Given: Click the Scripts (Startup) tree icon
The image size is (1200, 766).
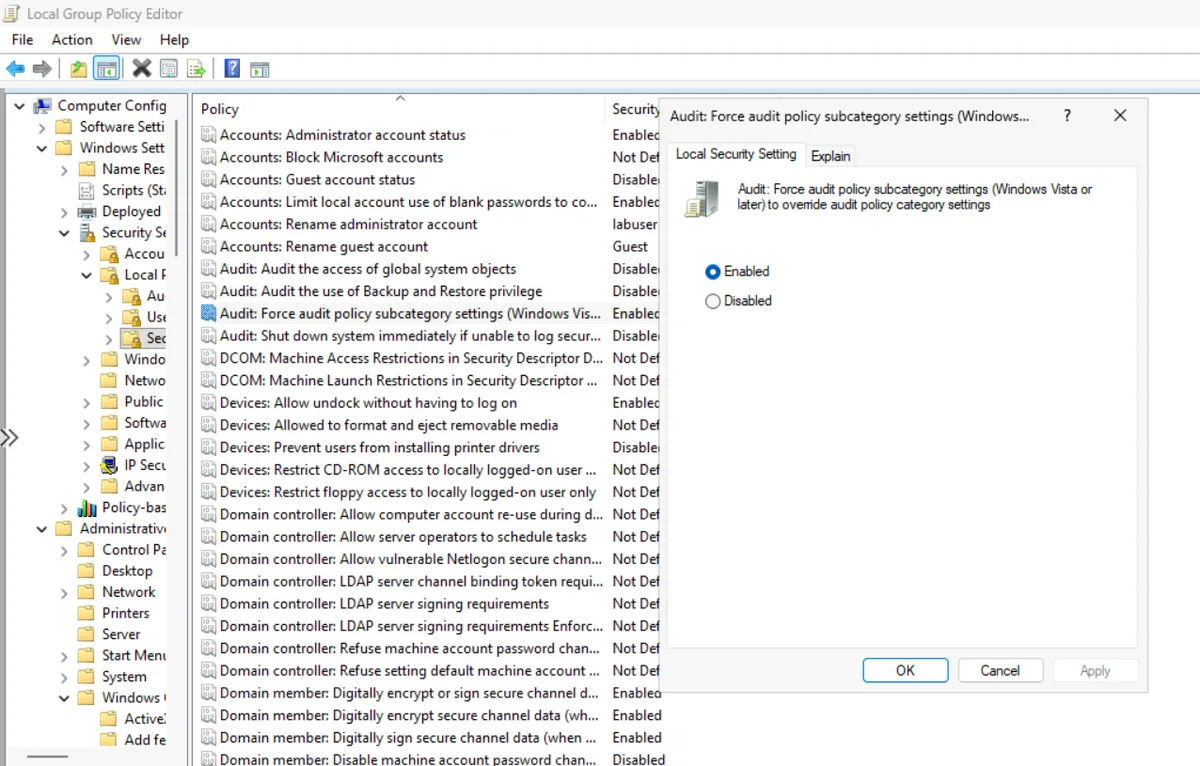Looking at the screenshot, I should click(x=87, y=190).
